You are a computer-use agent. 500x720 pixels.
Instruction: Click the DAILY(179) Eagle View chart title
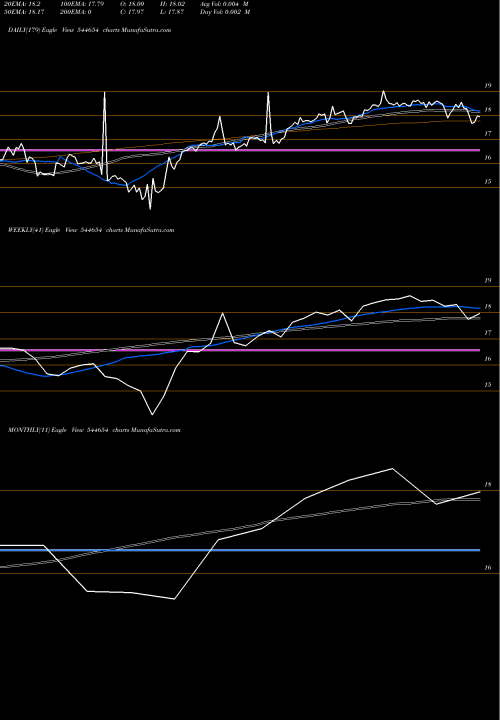[90, 30]
